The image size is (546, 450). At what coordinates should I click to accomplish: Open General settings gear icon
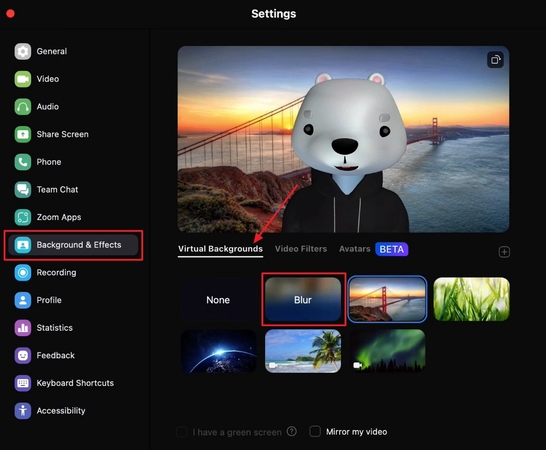[23, 52]
